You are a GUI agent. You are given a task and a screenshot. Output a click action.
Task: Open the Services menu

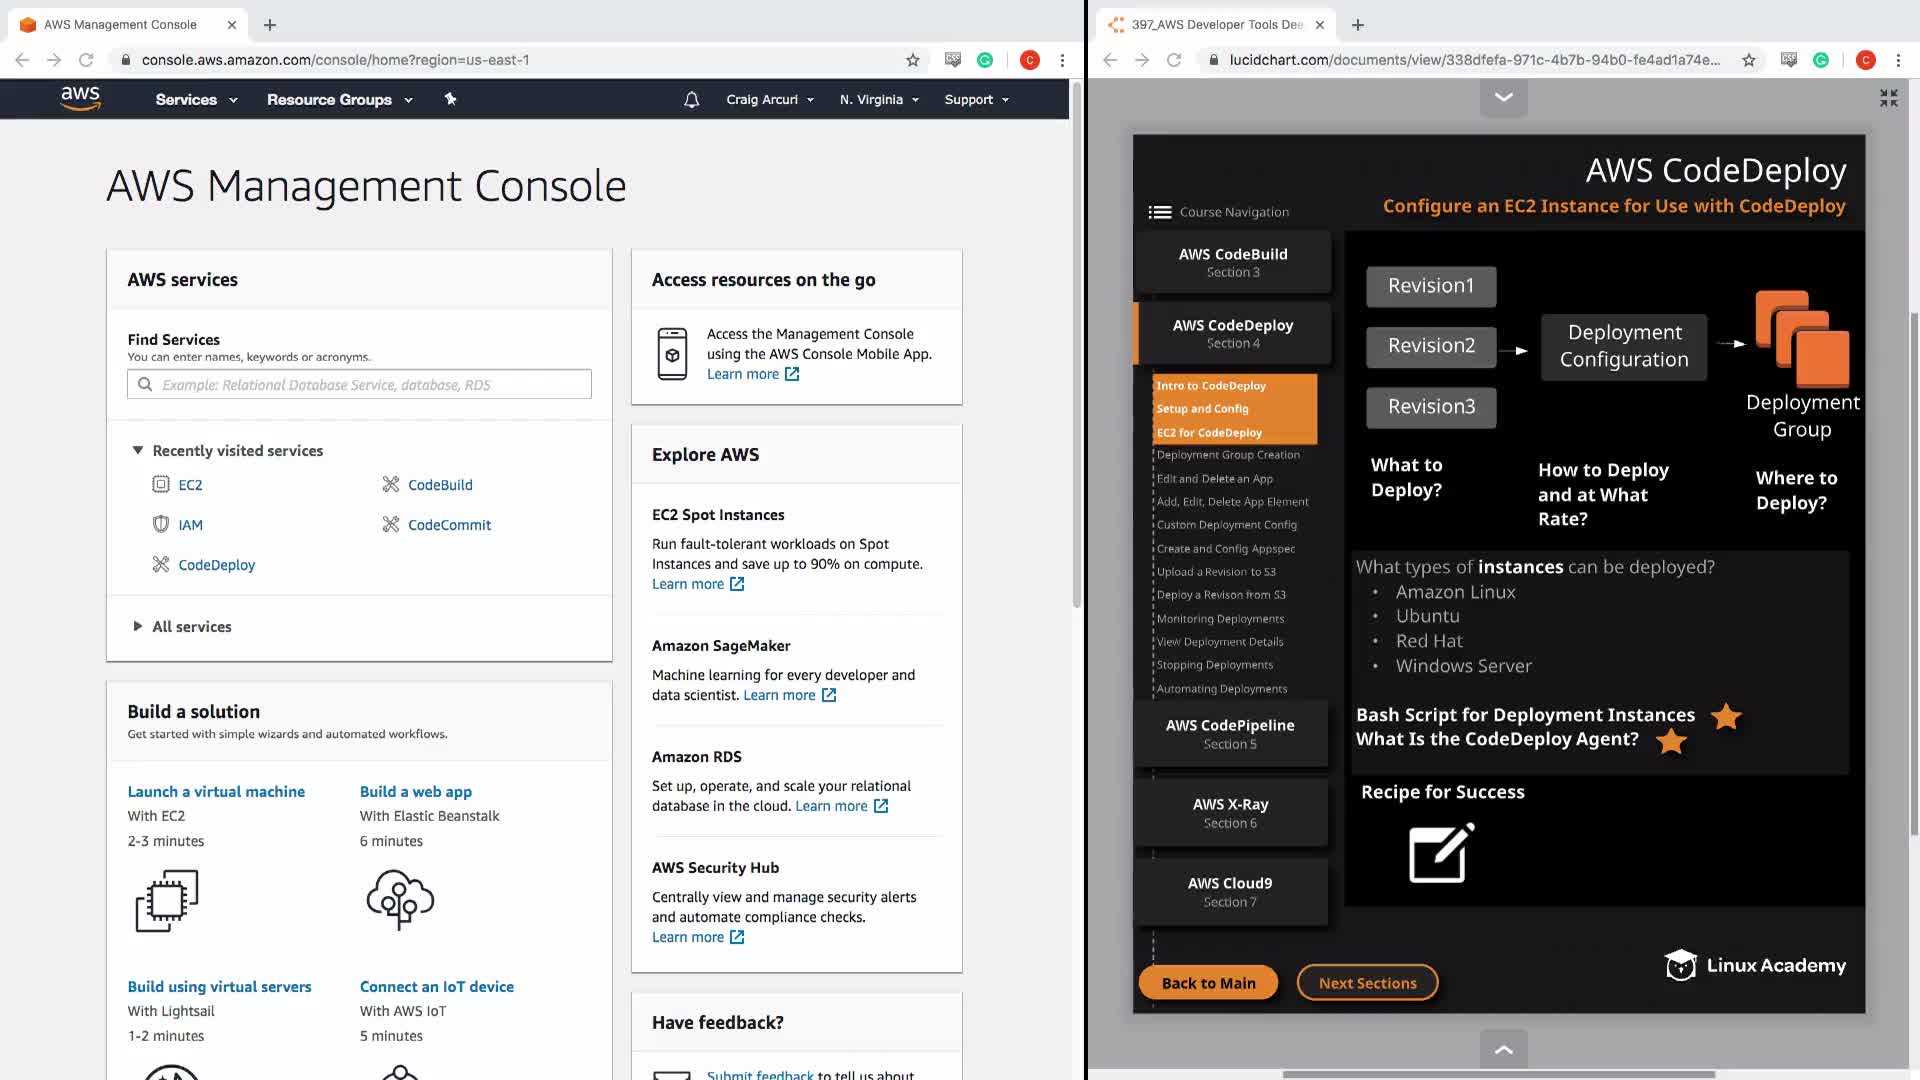196,100
